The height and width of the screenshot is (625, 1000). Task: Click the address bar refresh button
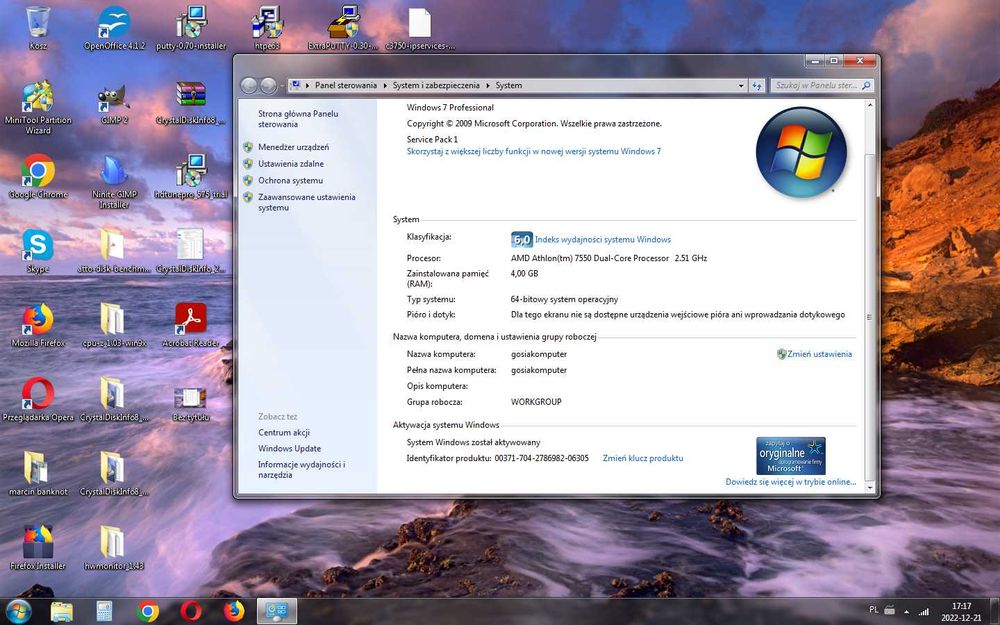757,86
